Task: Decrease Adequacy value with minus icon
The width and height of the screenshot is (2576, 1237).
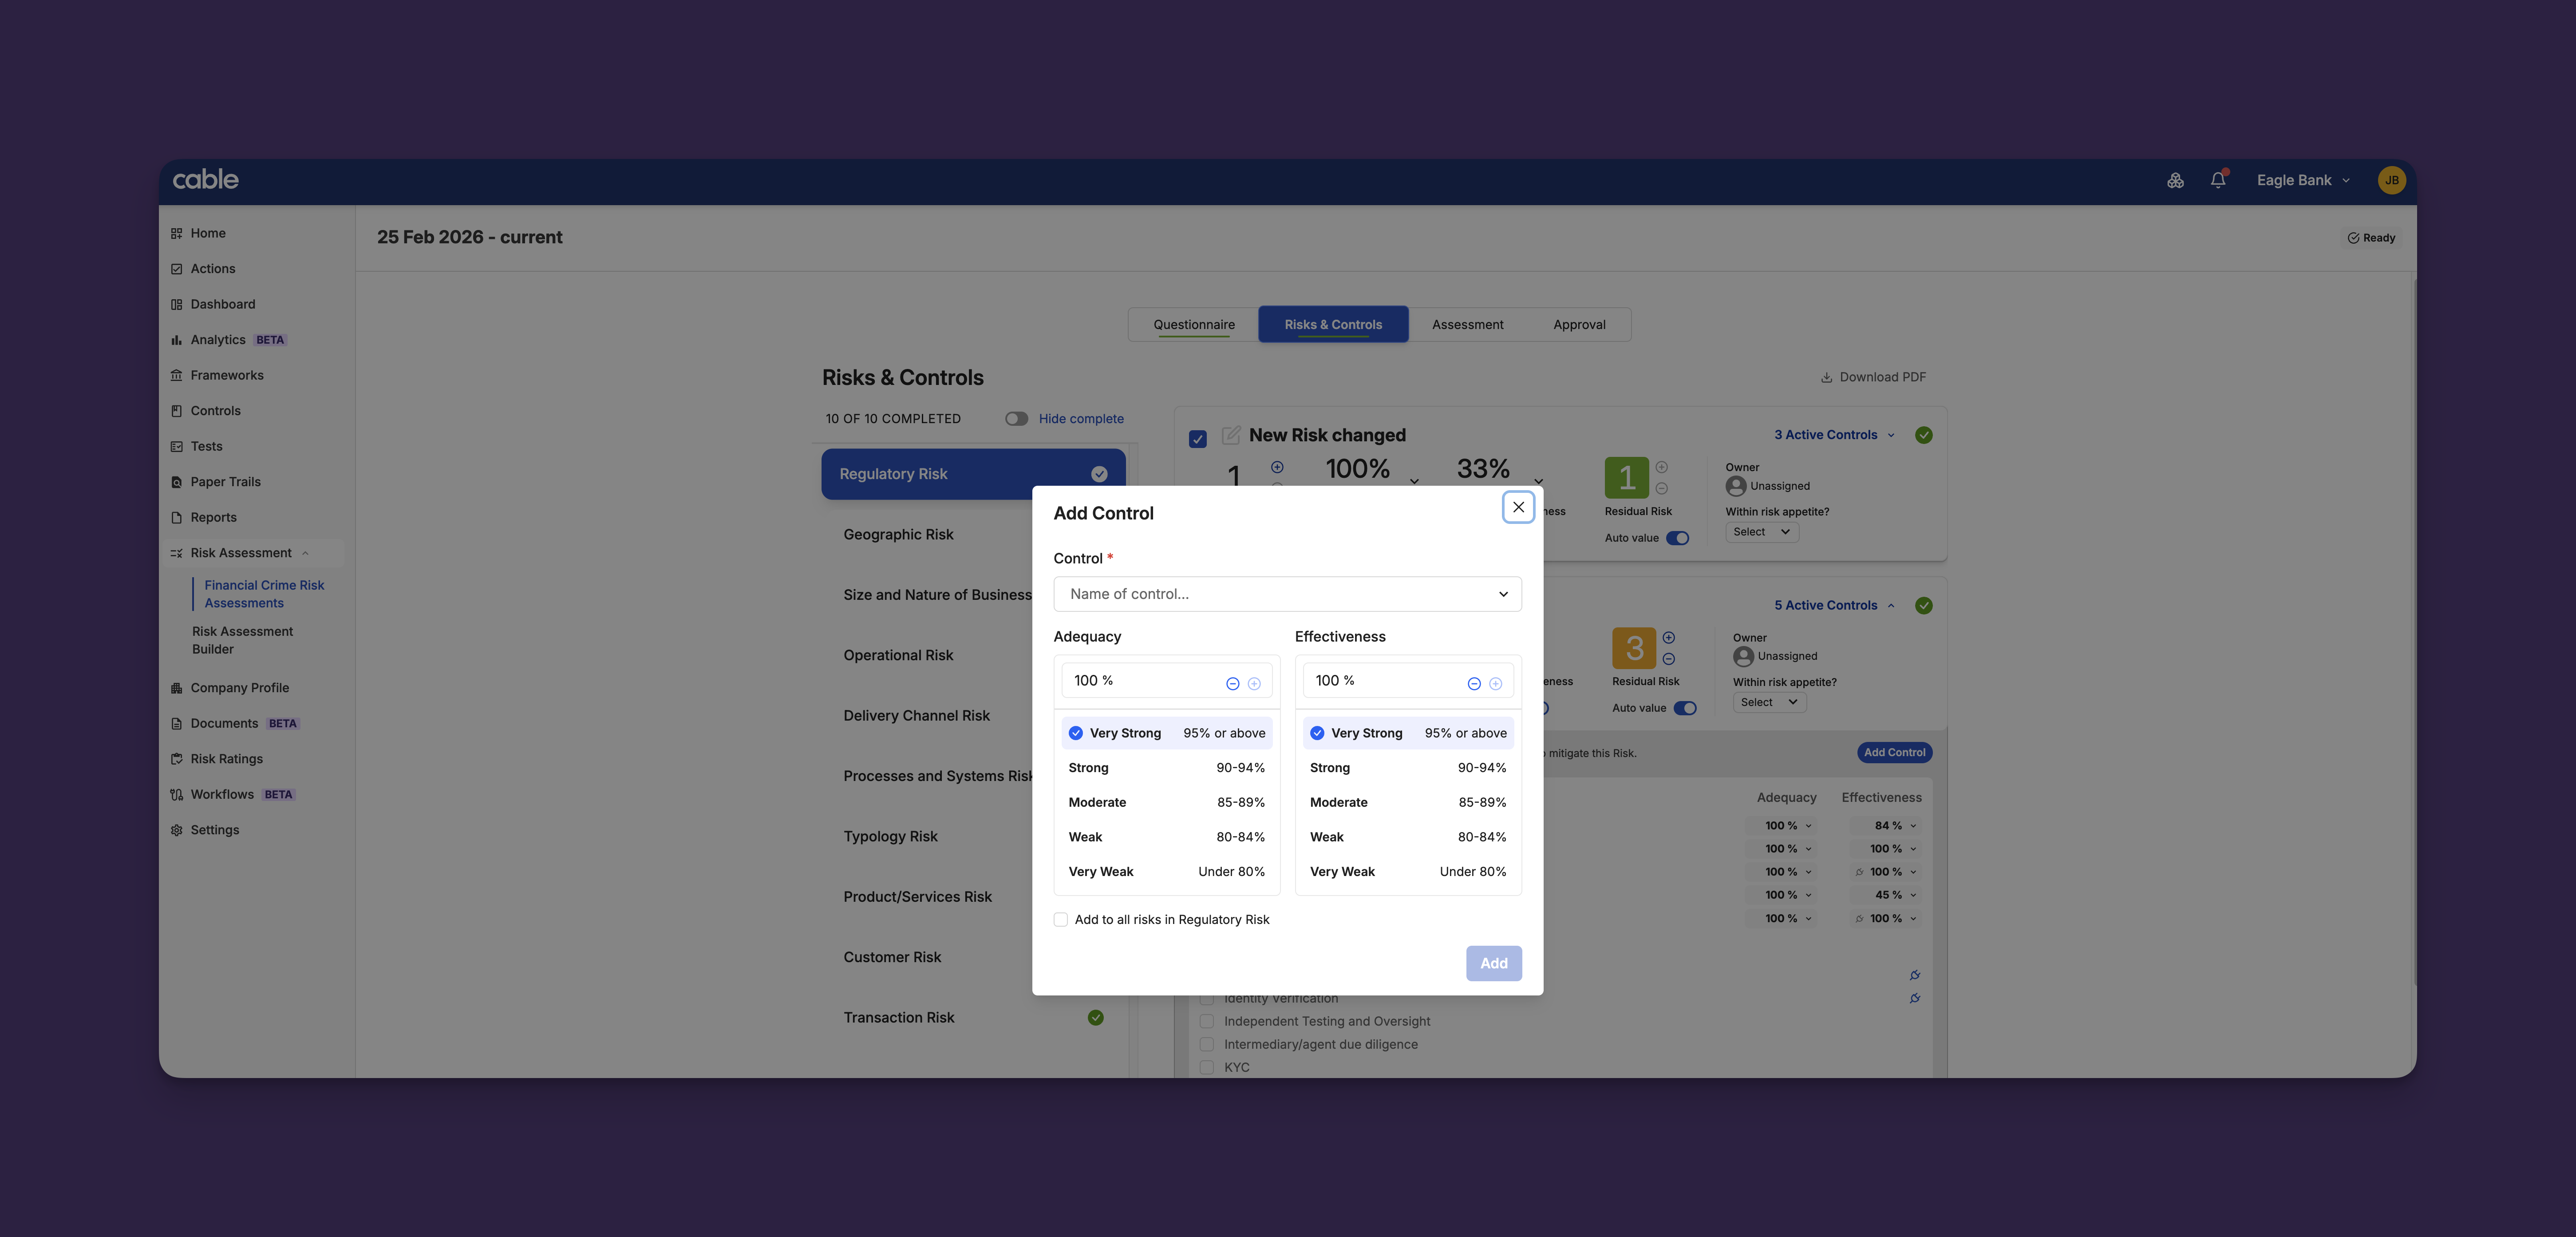Action: (1233, 684)
